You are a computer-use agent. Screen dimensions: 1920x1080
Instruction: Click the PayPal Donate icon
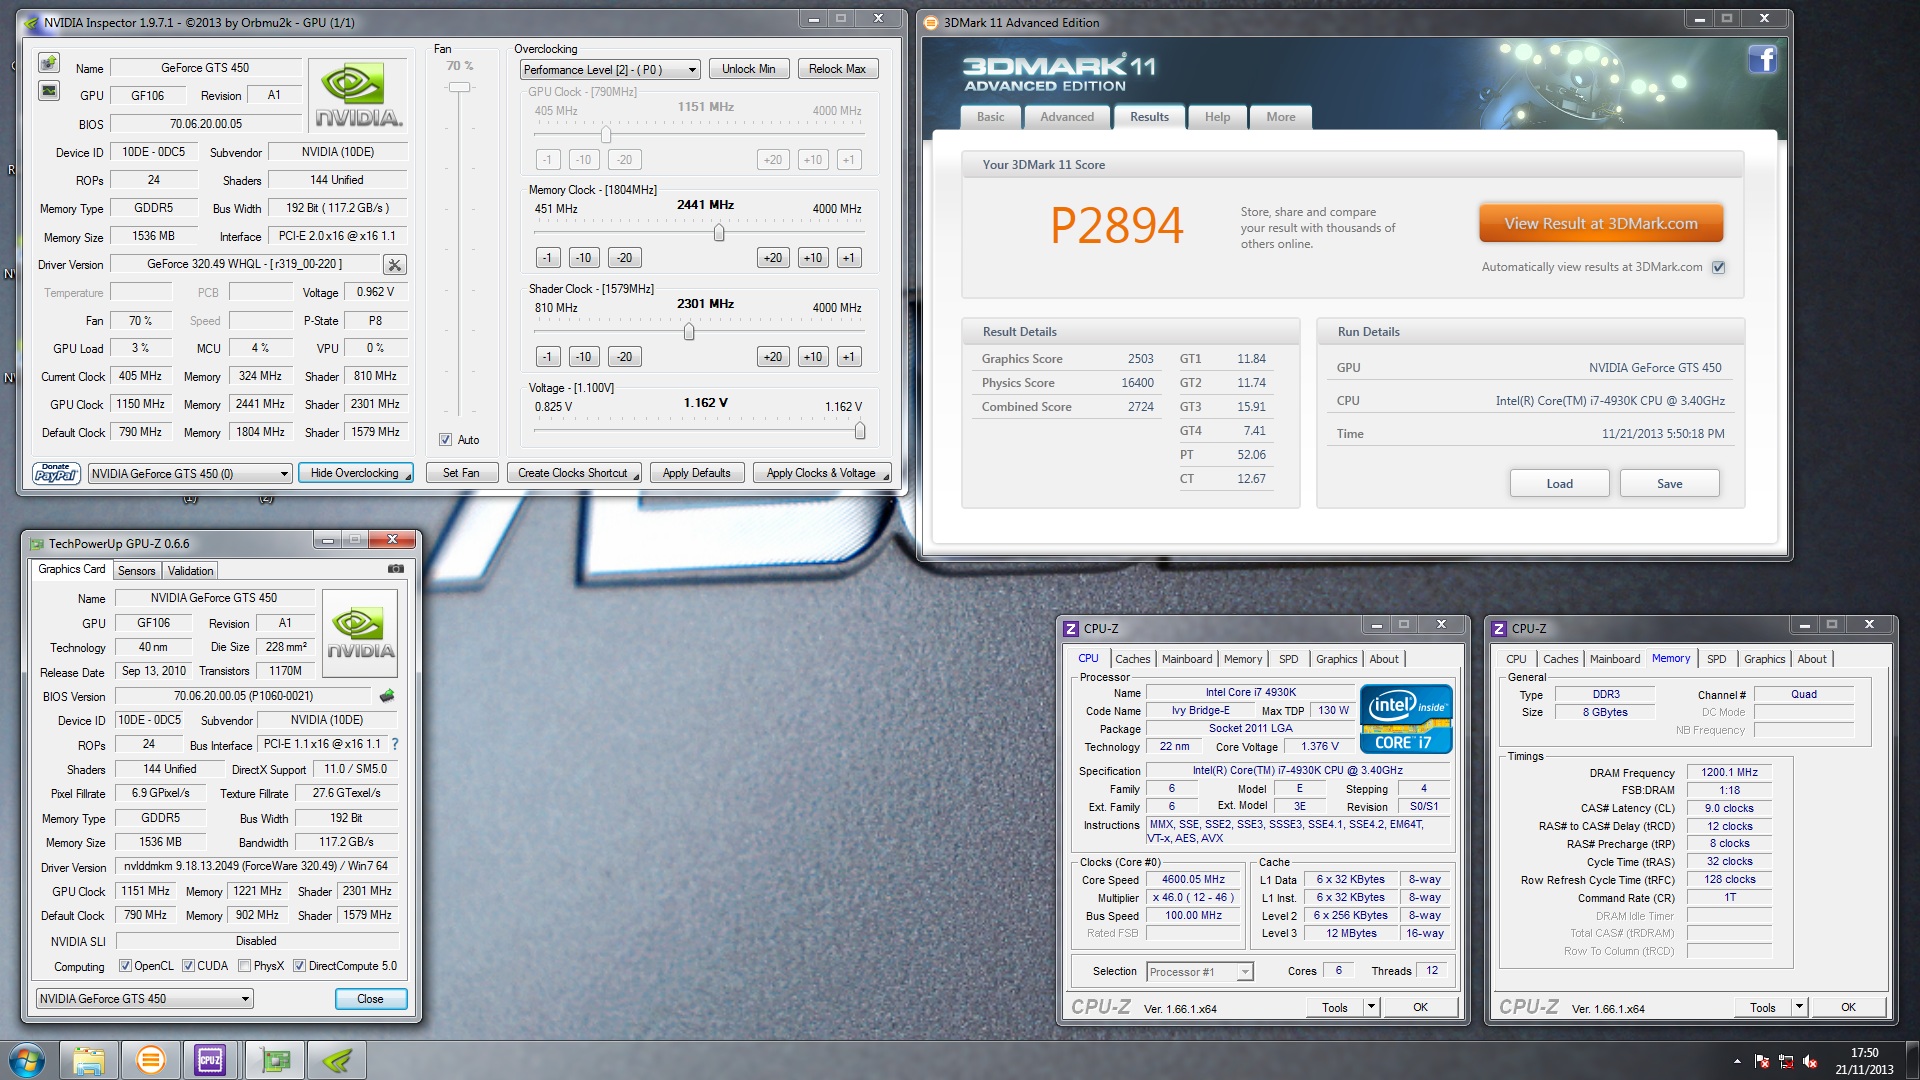(56, 473)
